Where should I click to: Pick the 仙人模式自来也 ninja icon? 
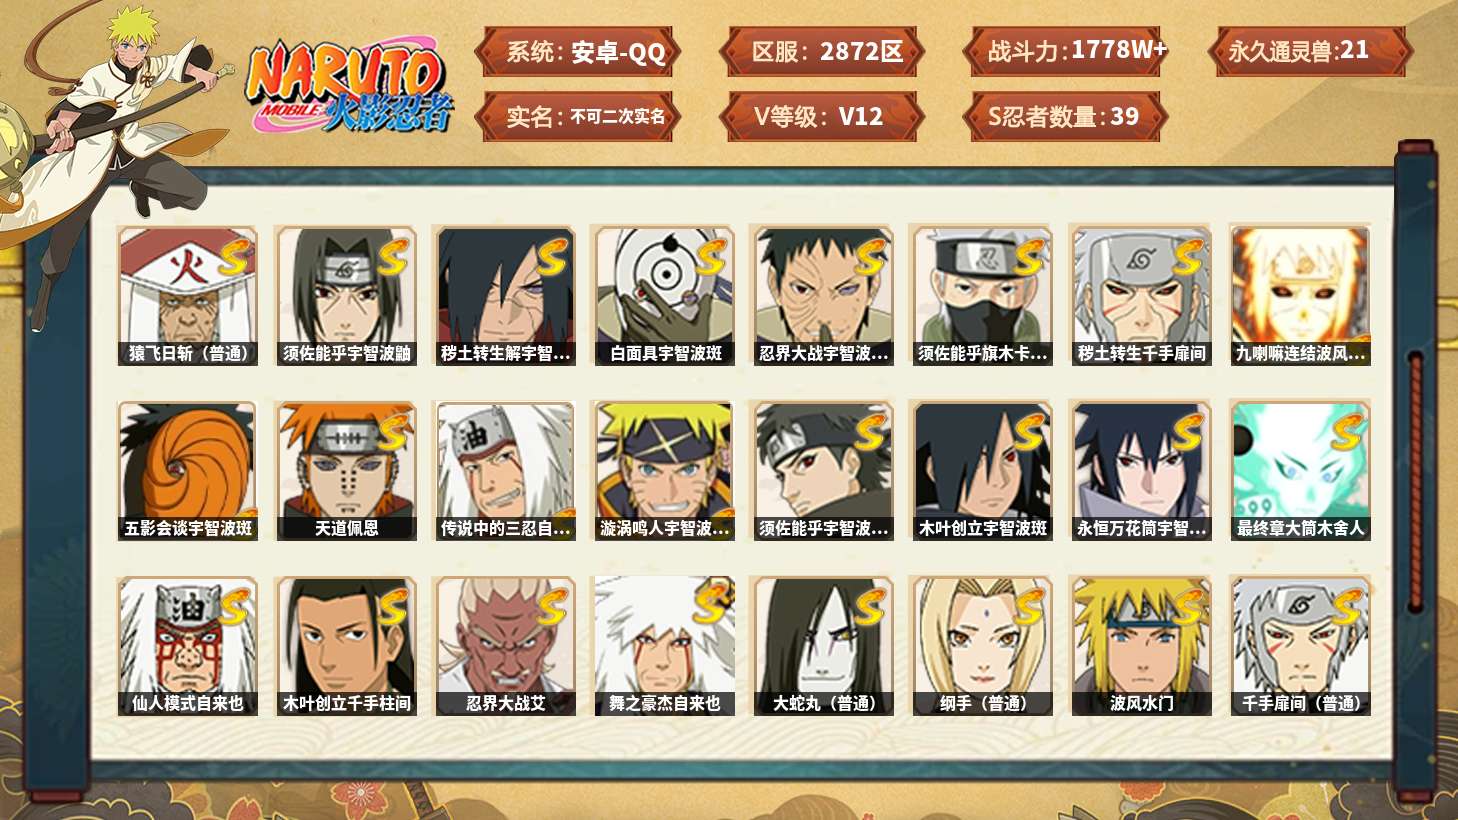pyautogui.click(x=187, y=646)
